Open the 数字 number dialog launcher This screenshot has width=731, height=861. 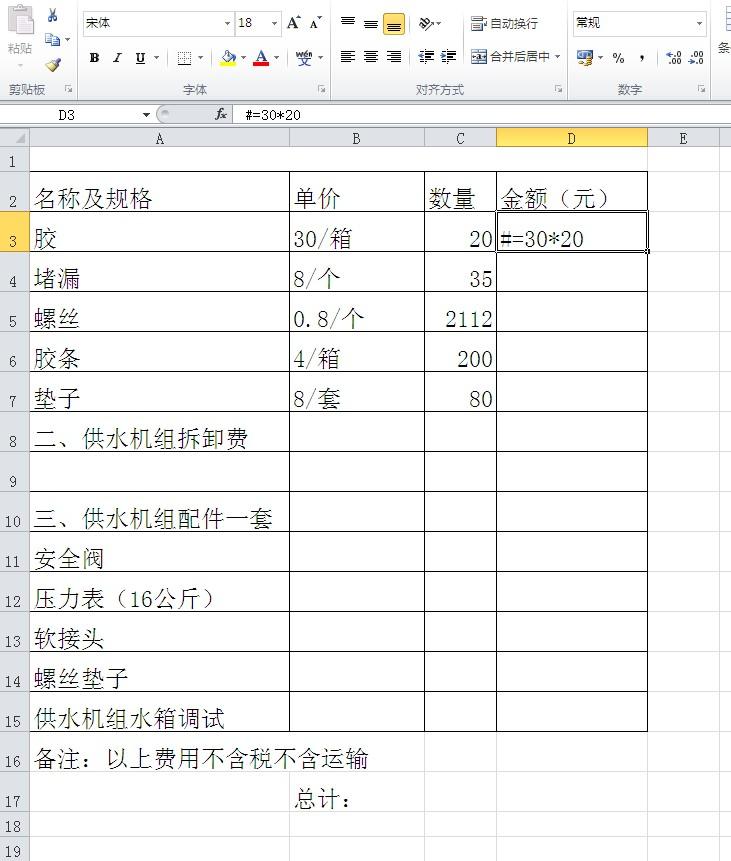(701, 89)
